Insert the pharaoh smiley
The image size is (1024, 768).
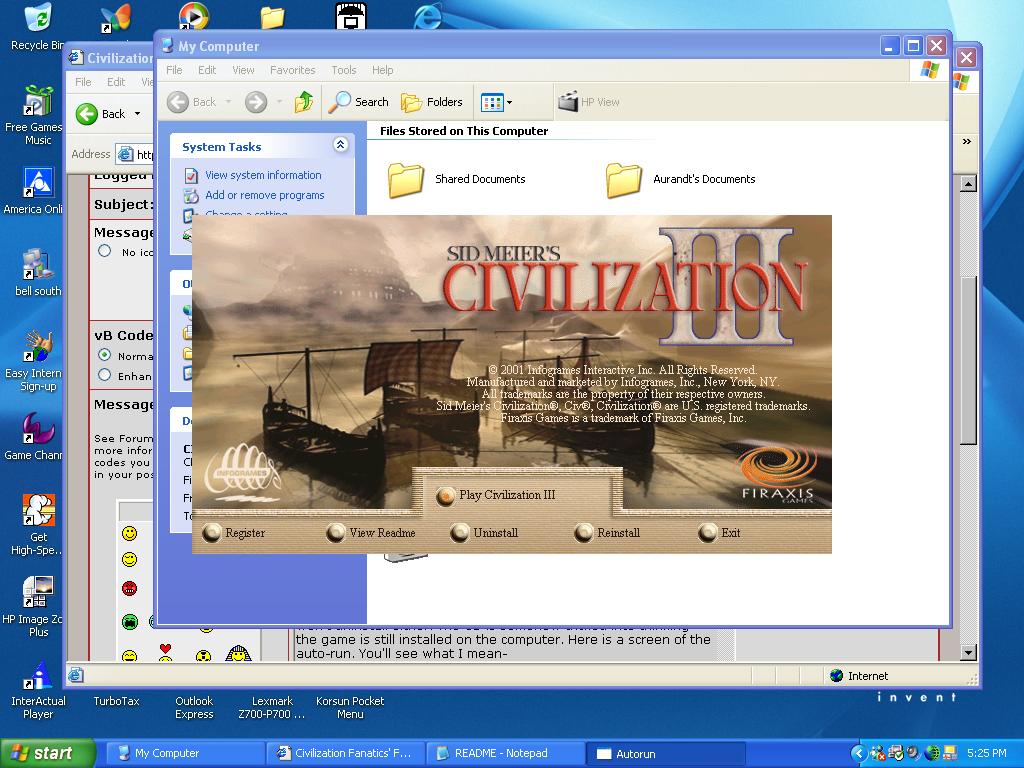238,653
